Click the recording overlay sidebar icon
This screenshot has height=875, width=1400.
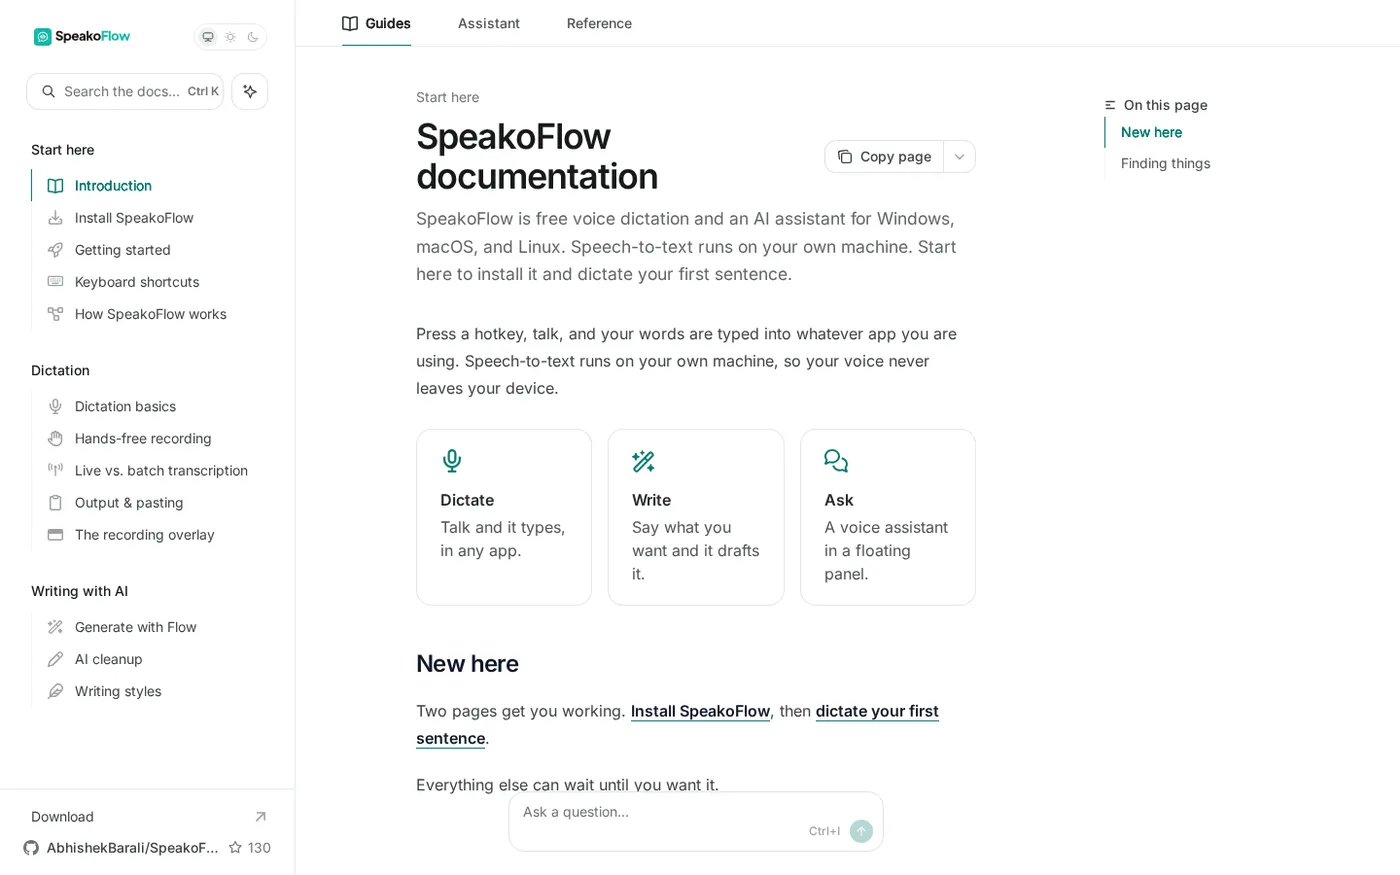[x=56, y=534]
